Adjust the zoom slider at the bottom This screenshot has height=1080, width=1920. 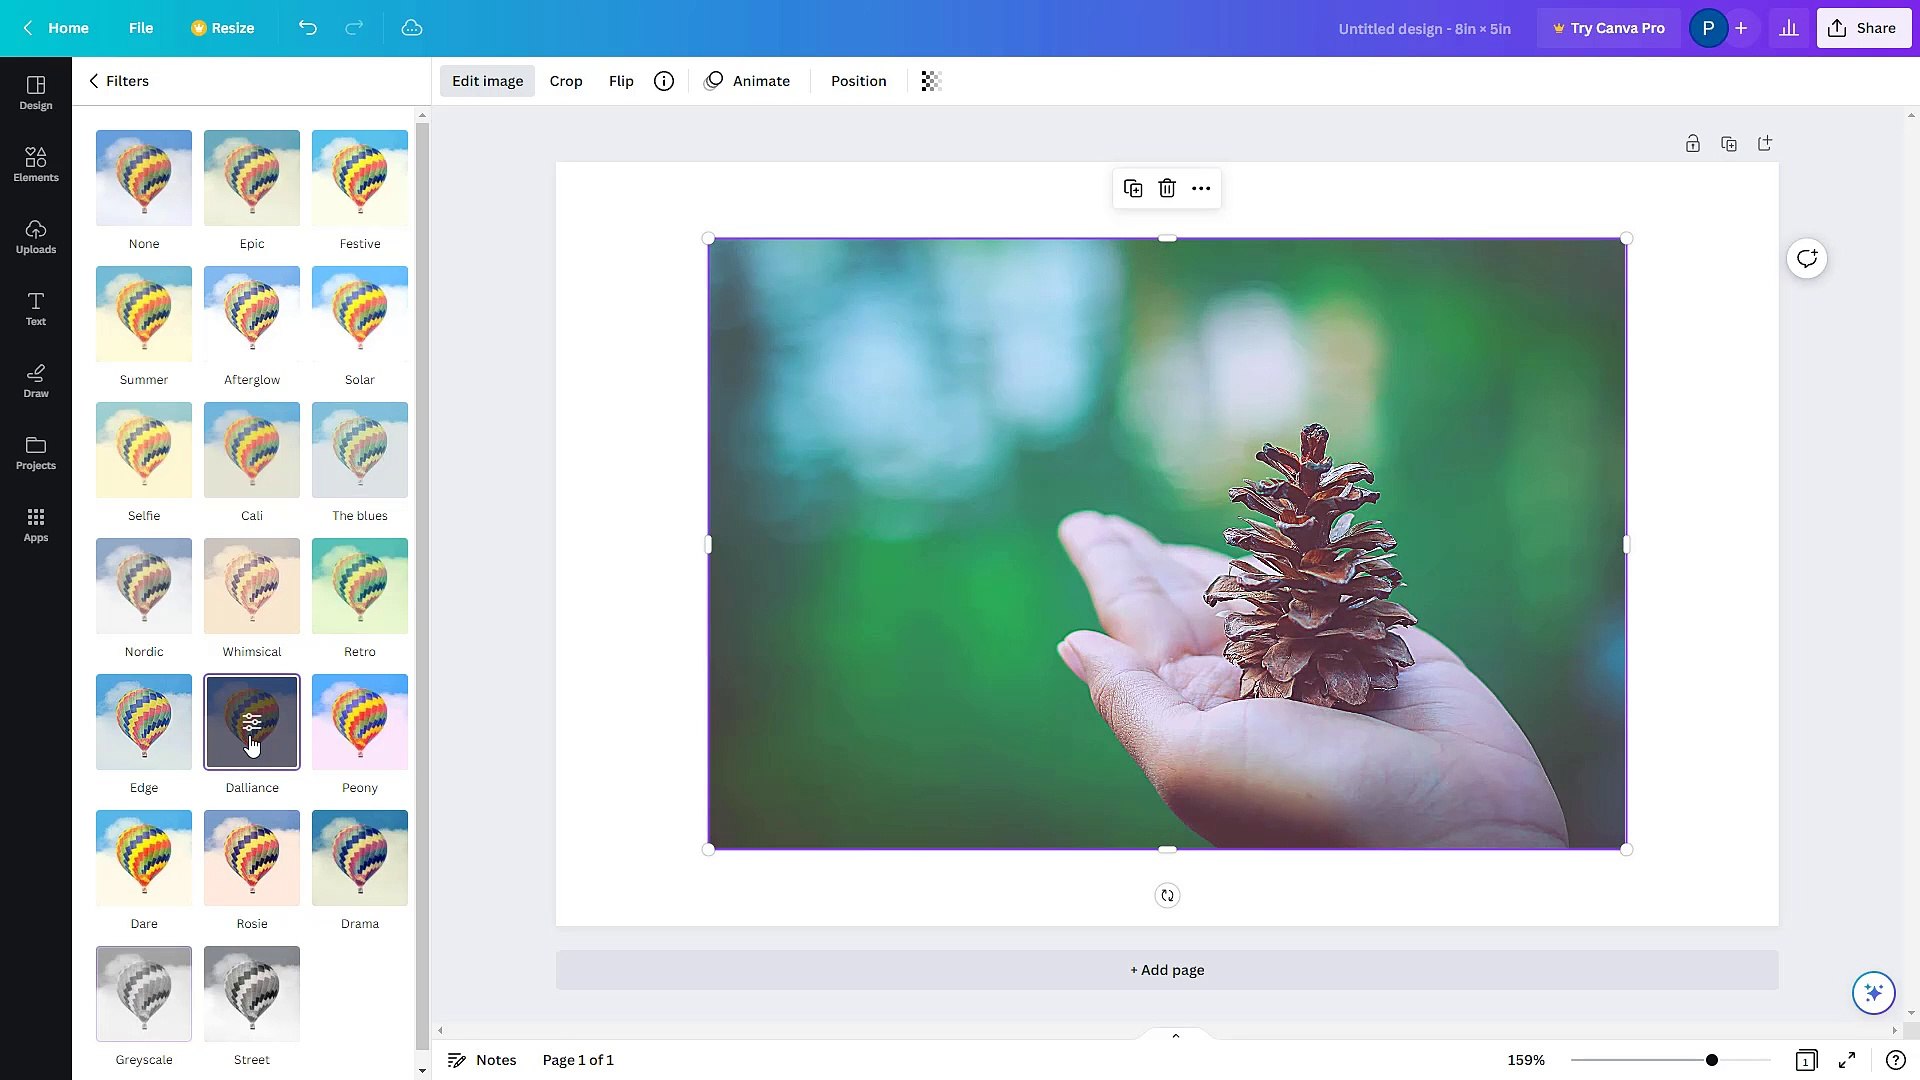tap(1711, 1059)
